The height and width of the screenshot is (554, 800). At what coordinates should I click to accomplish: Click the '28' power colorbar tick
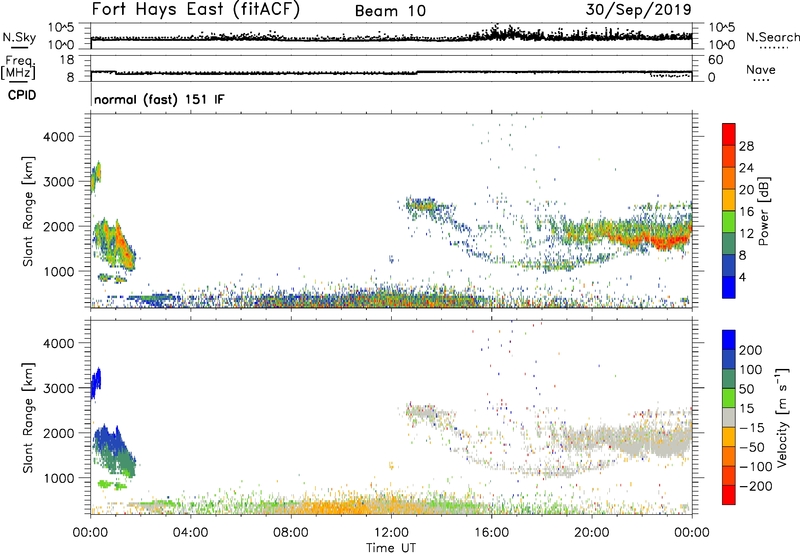coord(746,146)
